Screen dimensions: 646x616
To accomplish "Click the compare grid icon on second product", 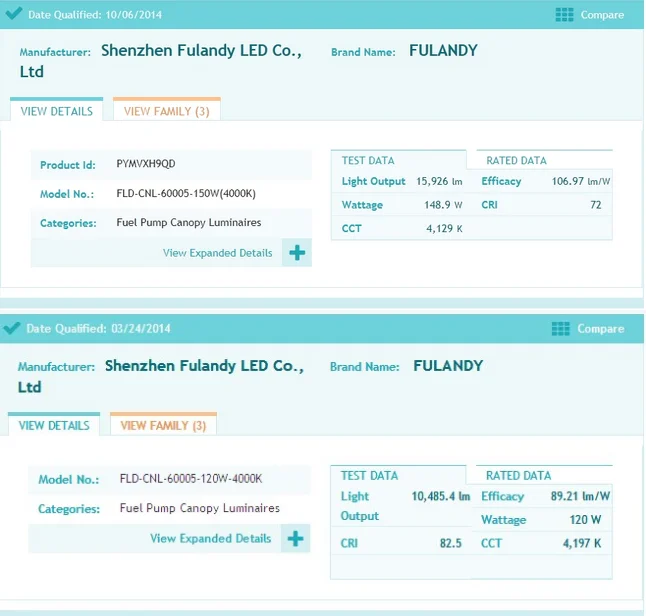I will tap(561, 329).
